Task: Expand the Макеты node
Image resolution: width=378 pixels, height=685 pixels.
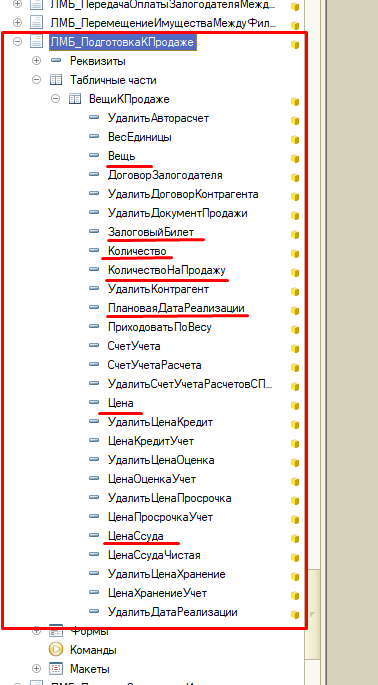Action: tap(36, 669)
